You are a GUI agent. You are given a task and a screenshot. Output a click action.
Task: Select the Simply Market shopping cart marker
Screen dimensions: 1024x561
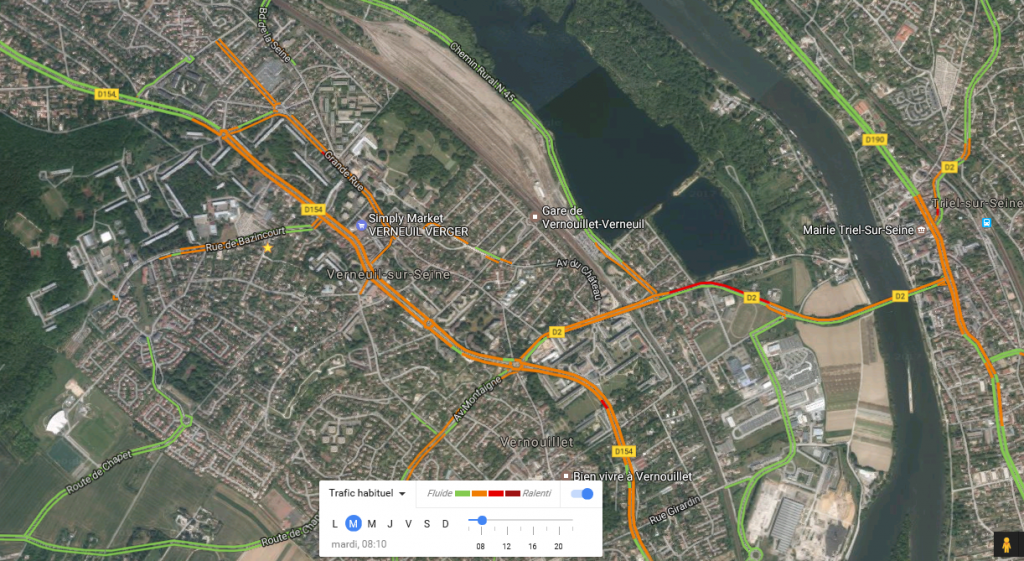(x=361, y=225)
